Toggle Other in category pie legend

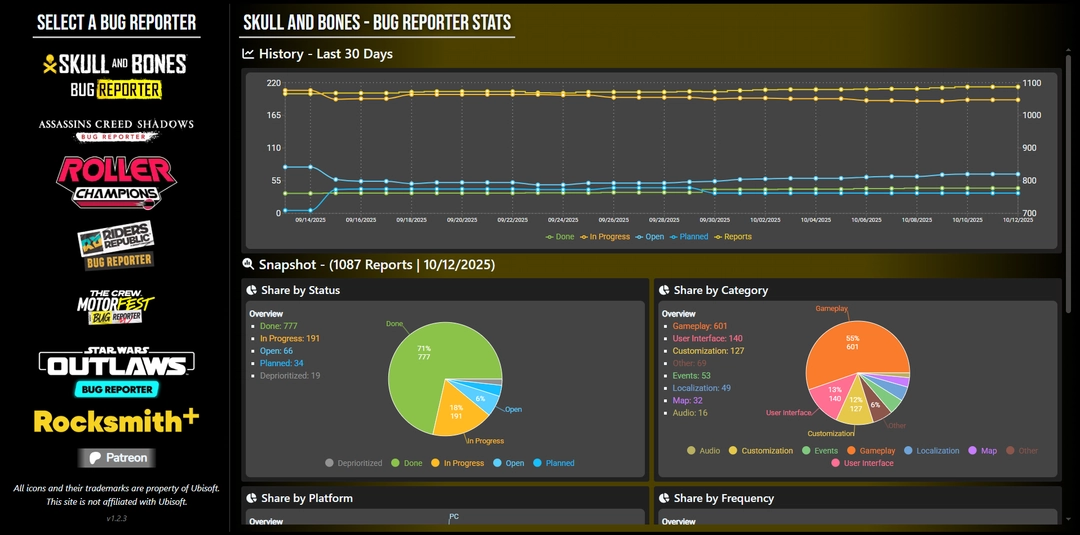pyautogui.click(x=1022, y=451)
